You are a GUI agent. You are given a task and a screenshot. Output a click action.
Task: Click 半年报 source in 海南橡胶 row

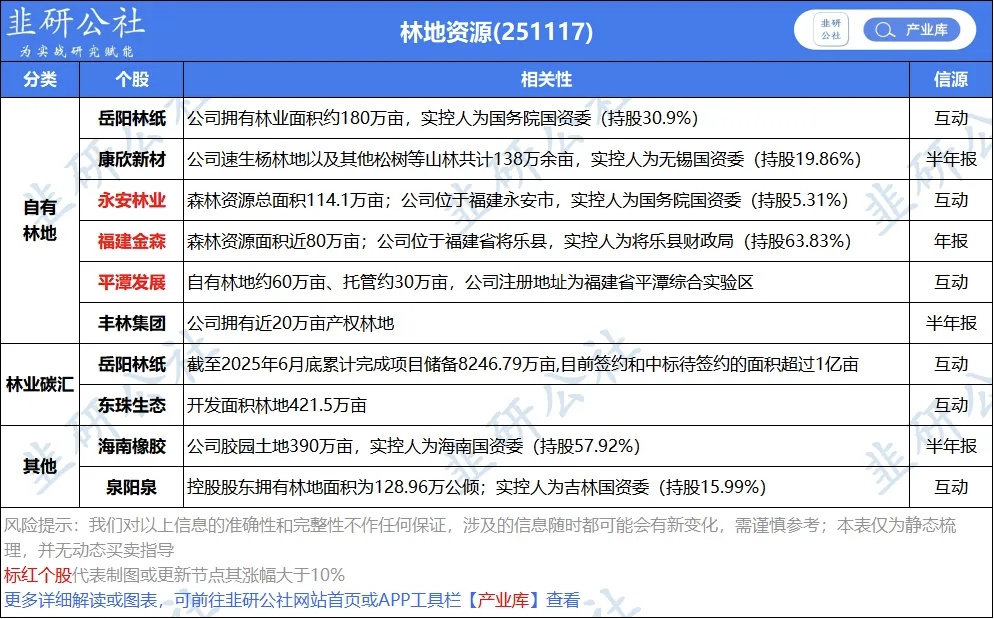[x=951, y=446]
